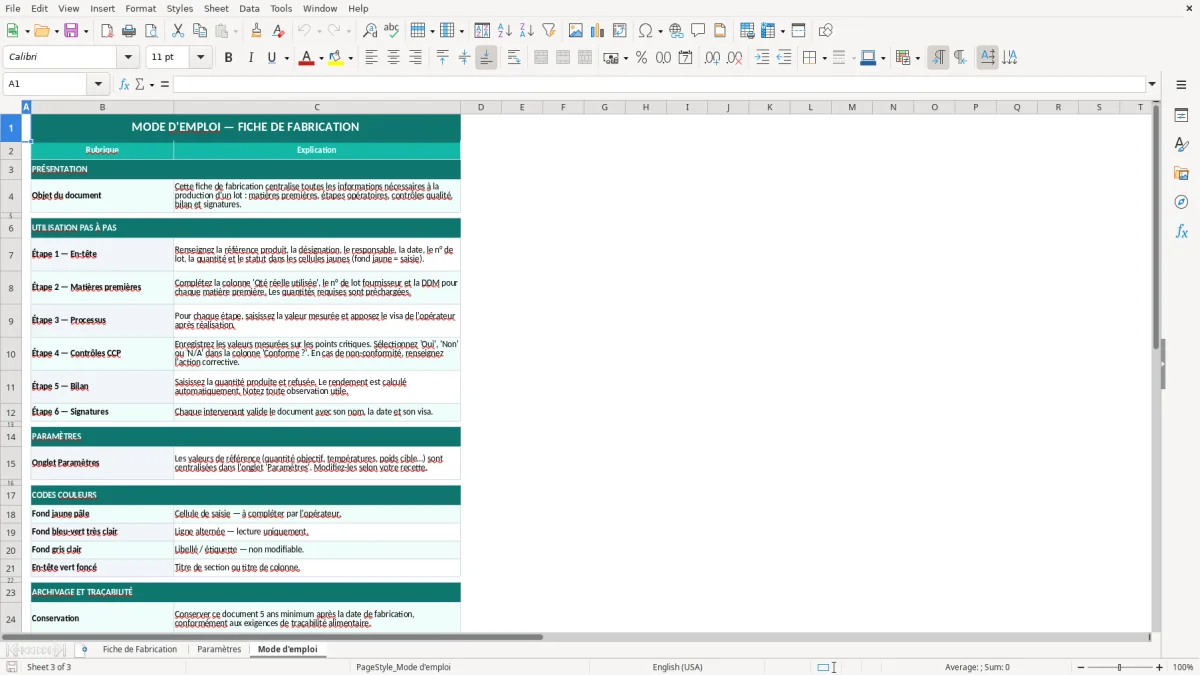
Task: Expand font color dropdown arrow
Action: (x=320, y=58)
